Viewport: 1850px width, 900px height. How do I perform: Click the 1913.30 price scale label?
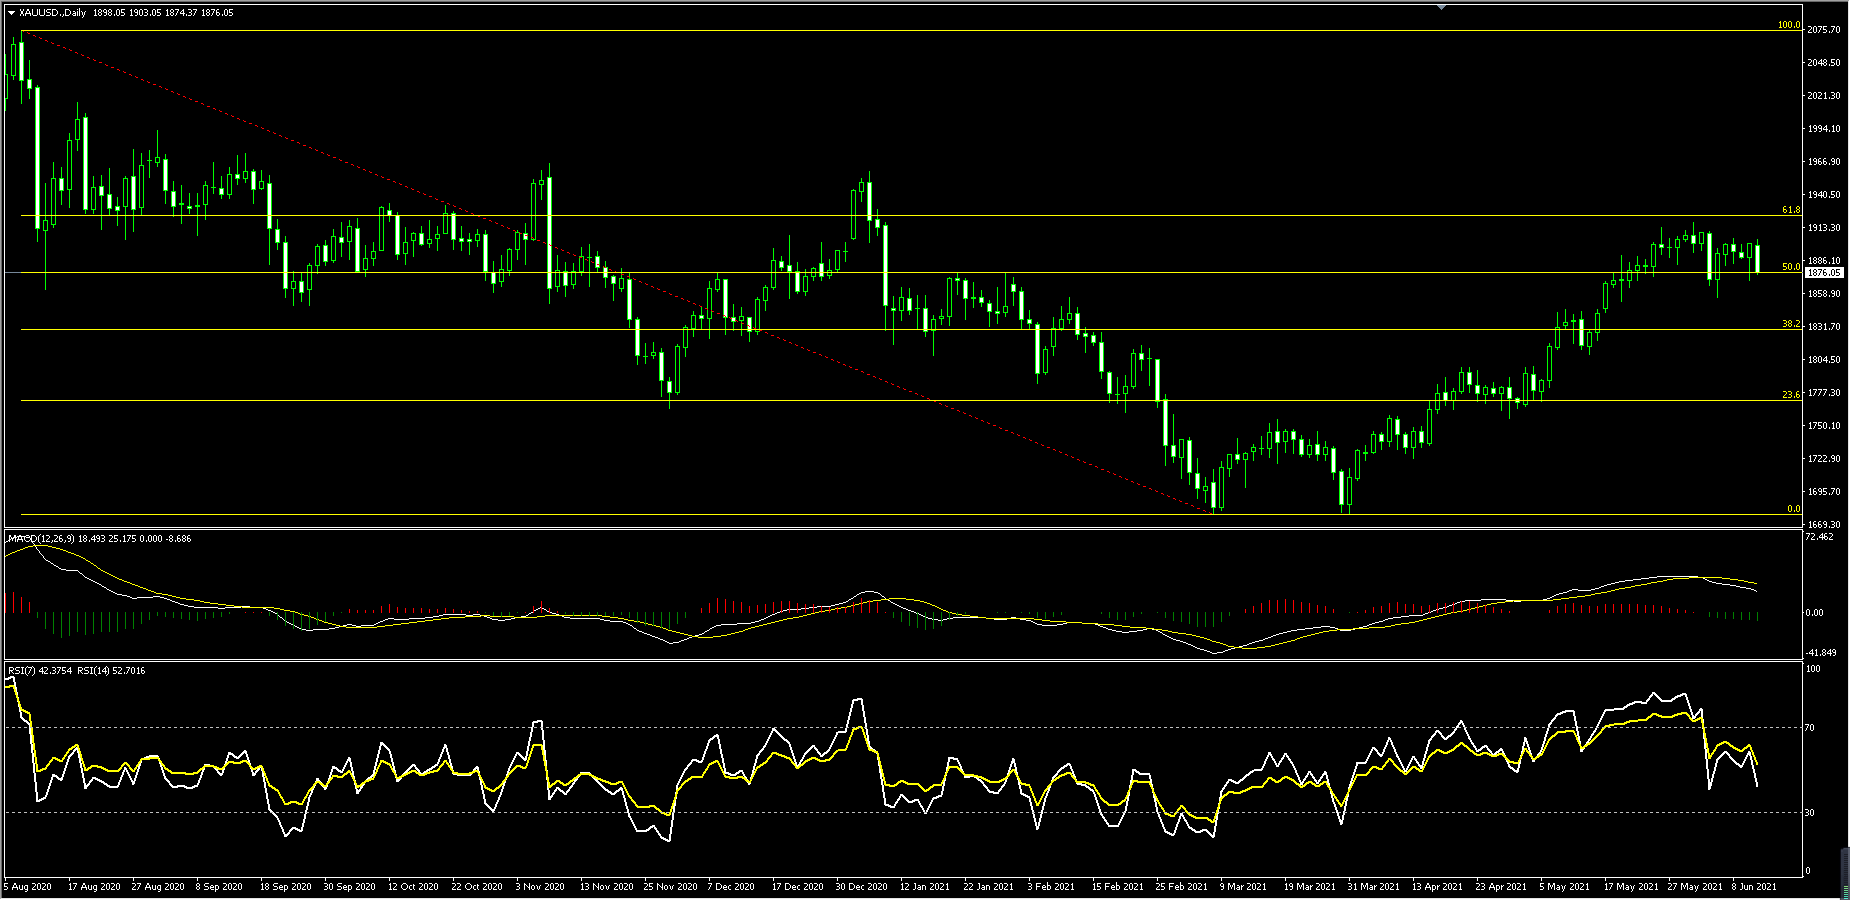pos(1825,228)
